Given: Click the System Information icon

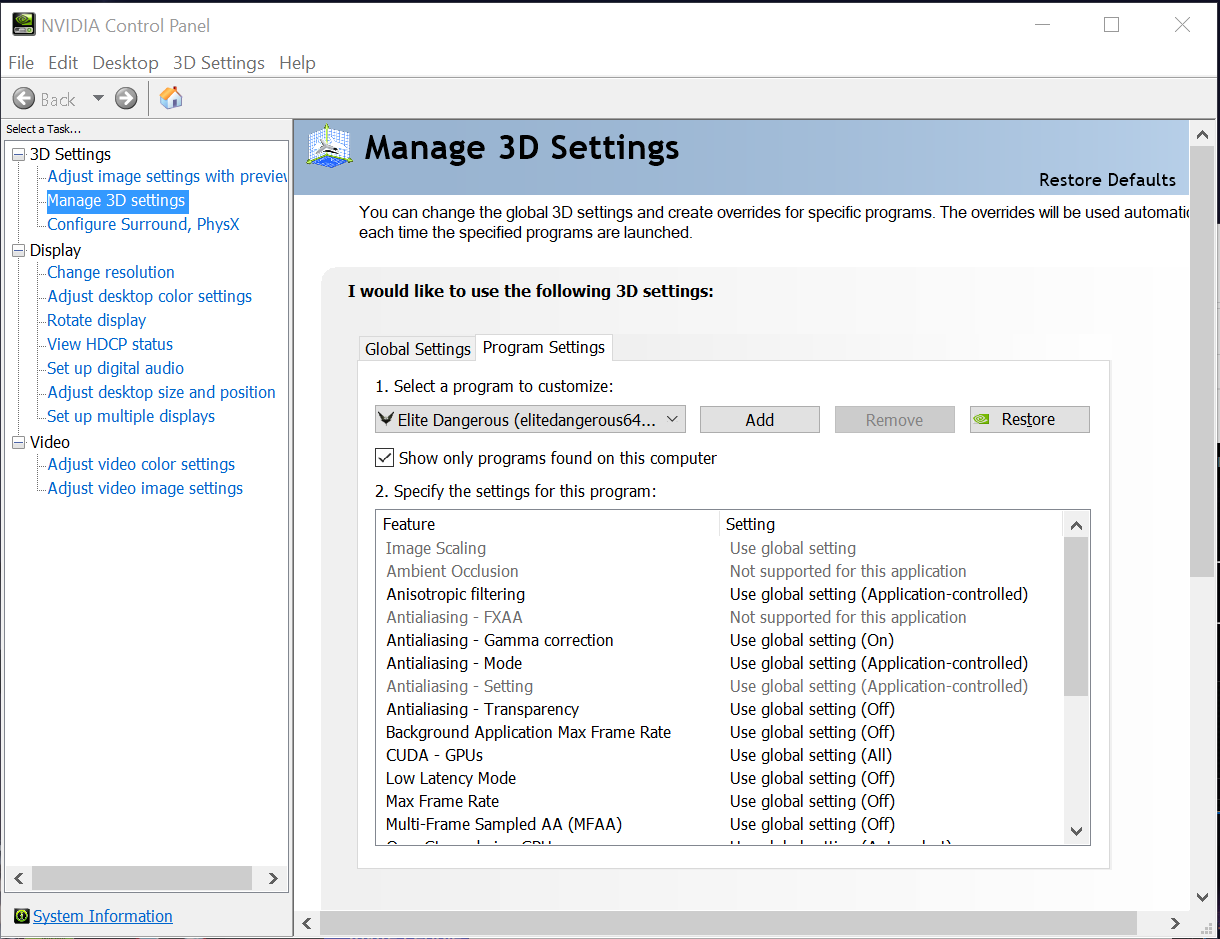Looking at the screenshot, I should point(21,916).
